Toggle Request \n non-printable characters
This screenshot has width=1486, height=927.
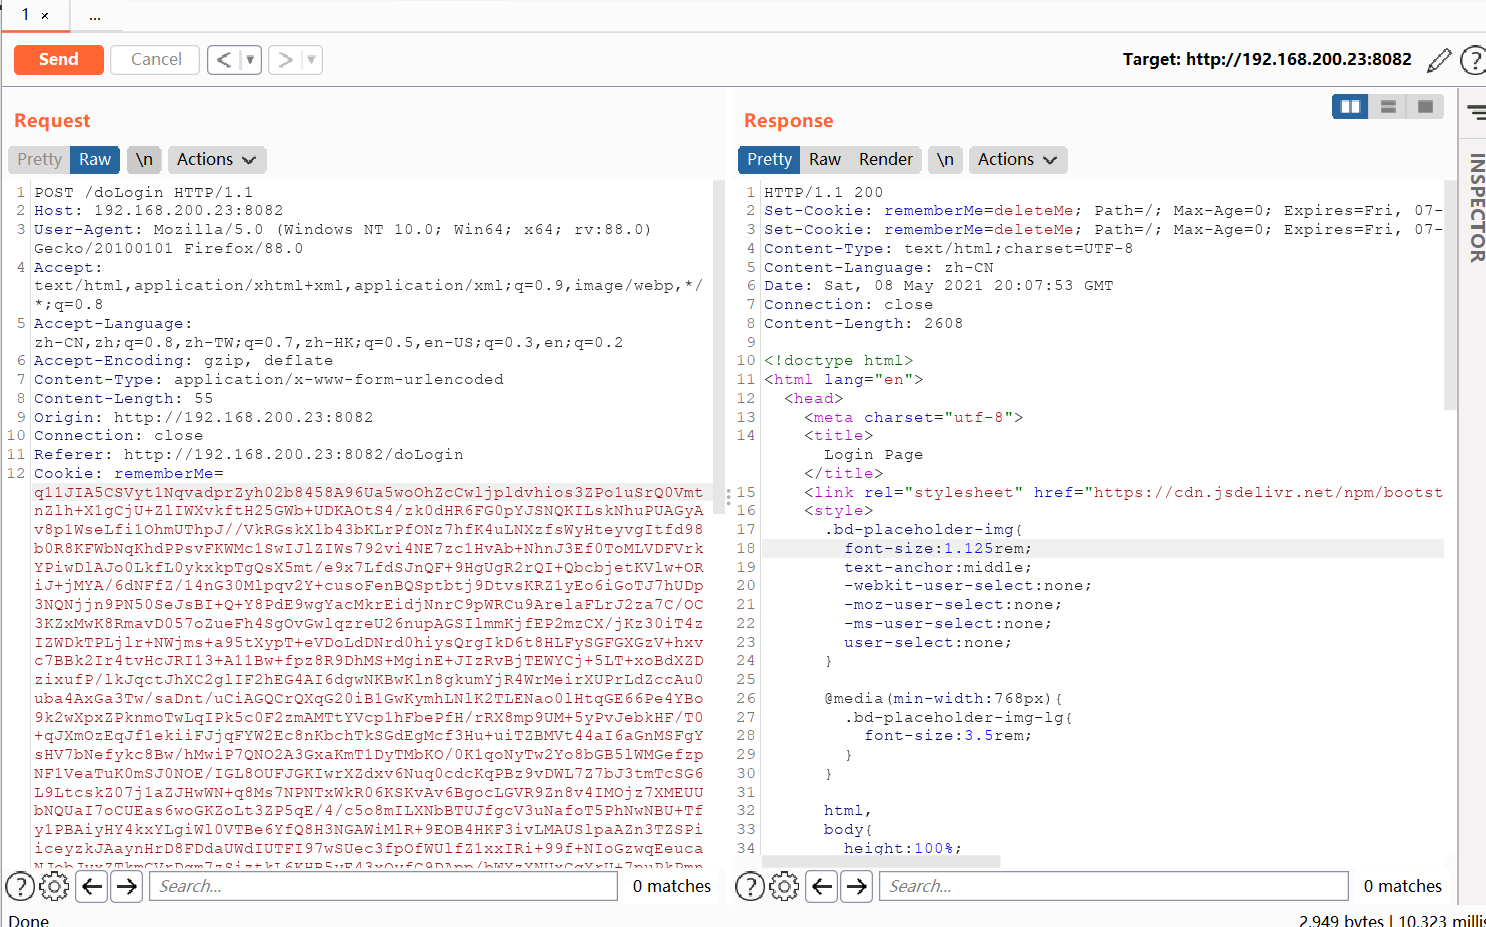coord(144,160)
